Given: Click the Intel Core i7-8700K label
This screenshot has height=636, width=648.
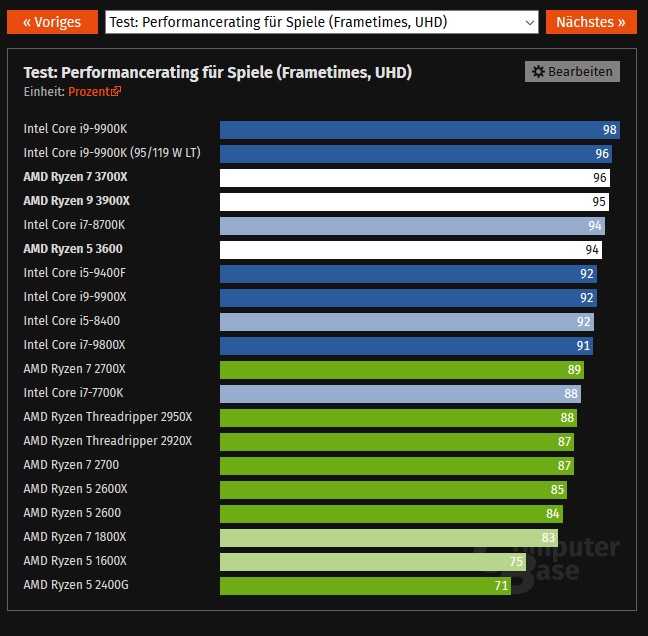Looking at the screenshot, I should (x=74, y=225).
